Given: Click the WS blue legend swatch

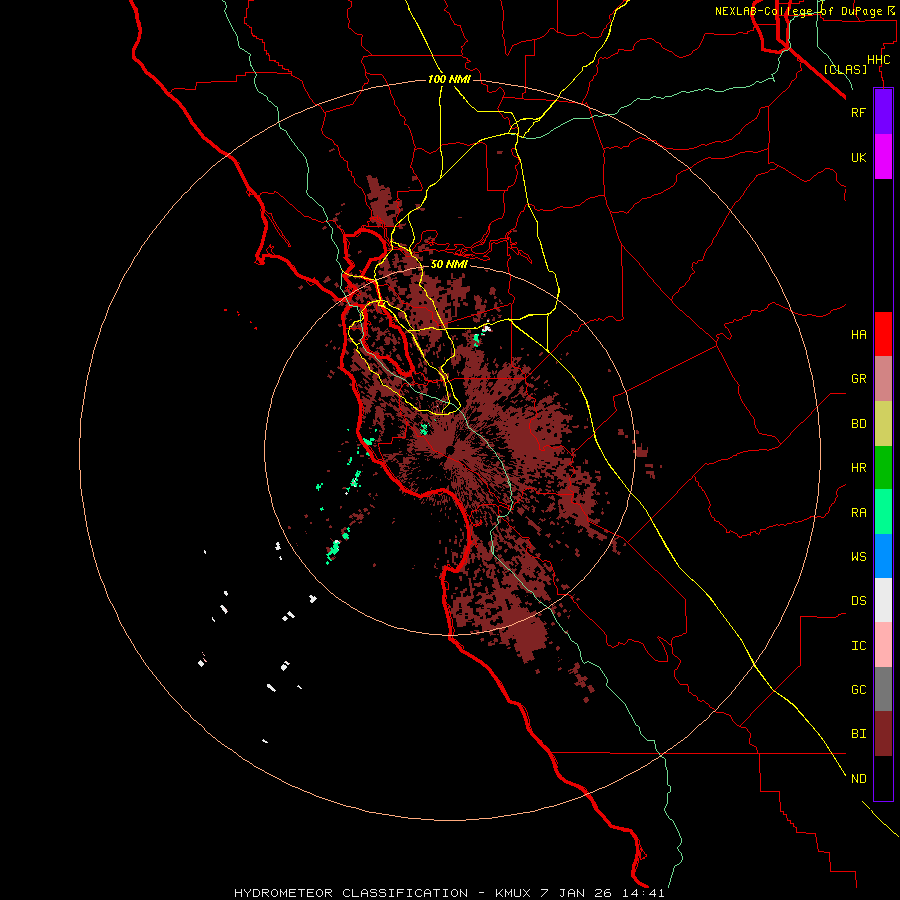Looking at the screenshot, I should tap(883, 556).
